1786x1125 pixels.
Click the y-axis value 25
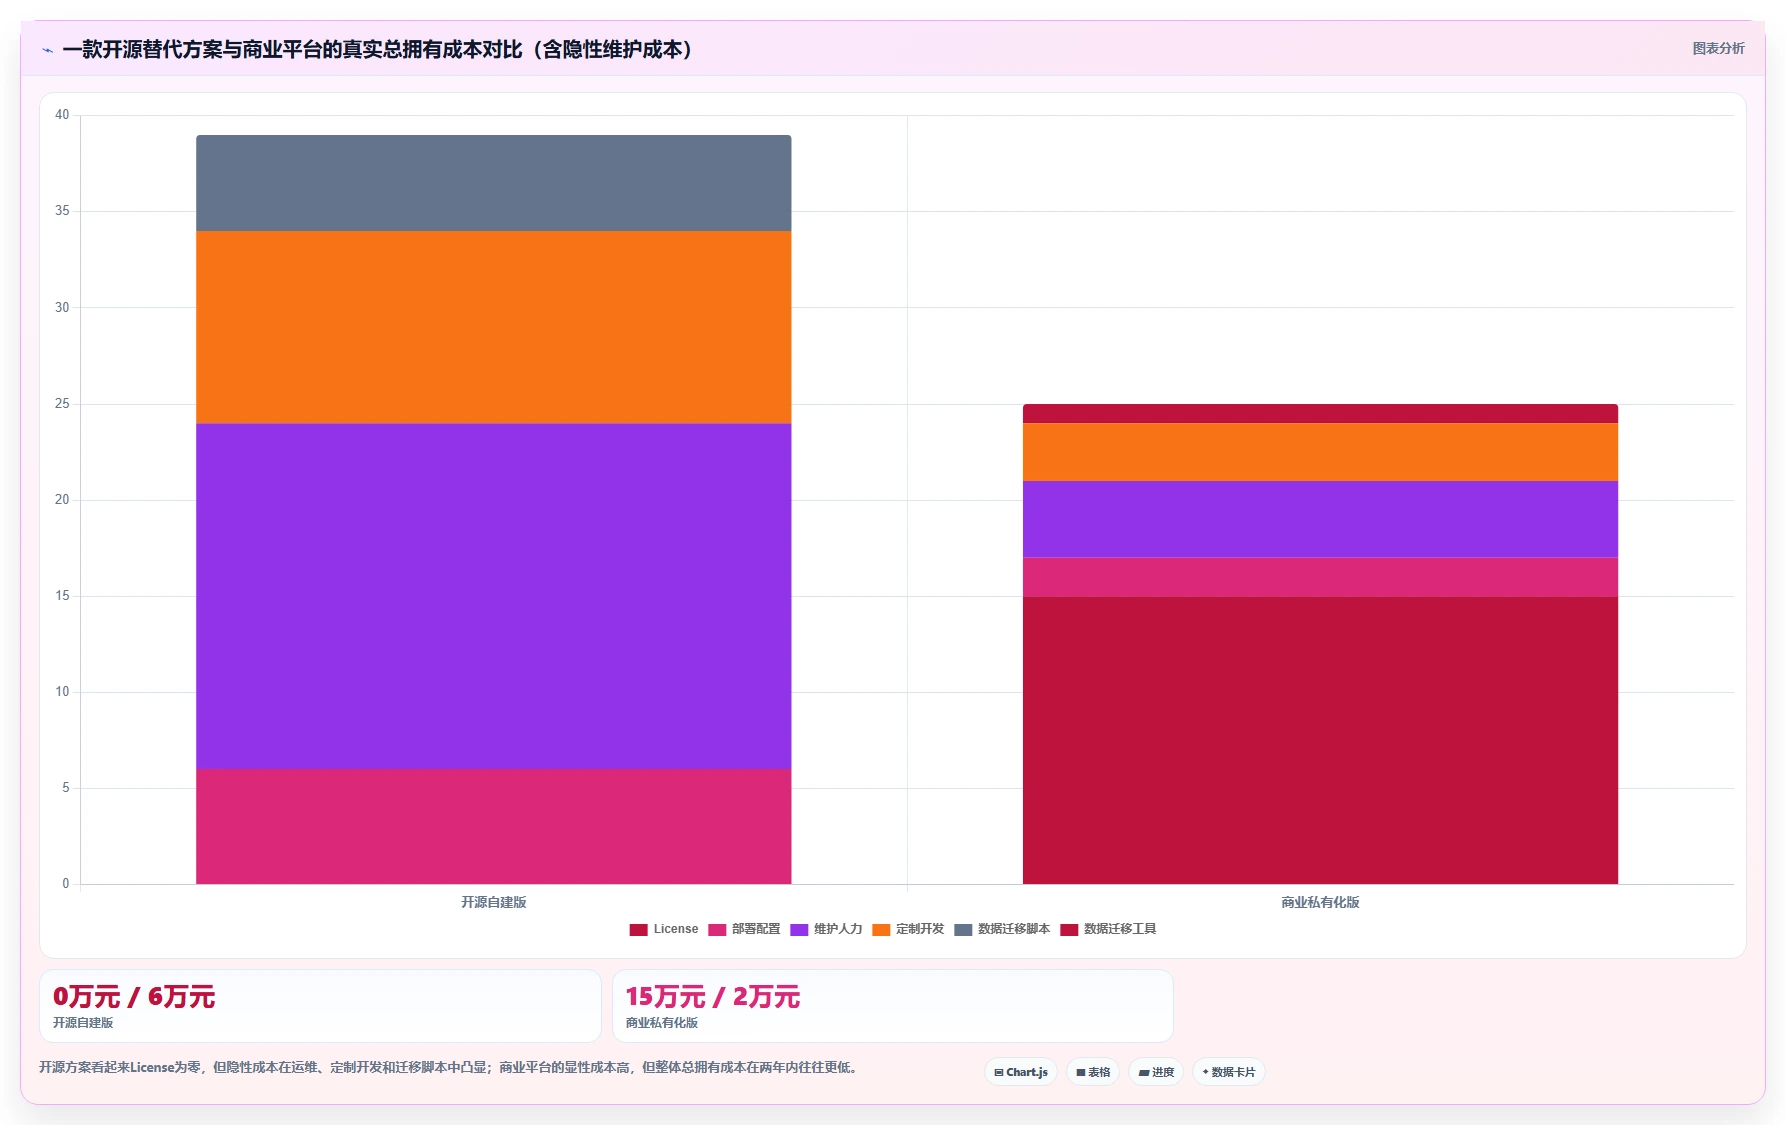(62, 404)
